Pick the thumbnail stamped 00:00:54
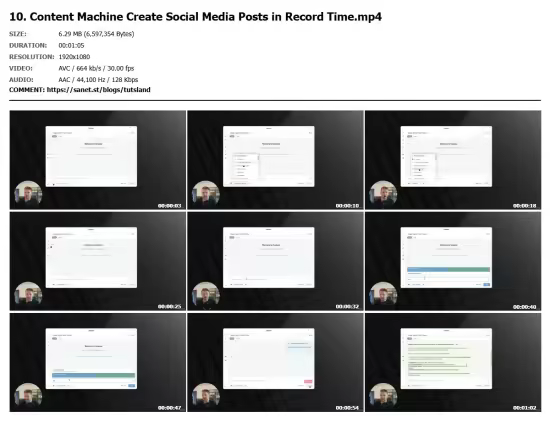Screen dimensions: 550x422 pos(275,362)
